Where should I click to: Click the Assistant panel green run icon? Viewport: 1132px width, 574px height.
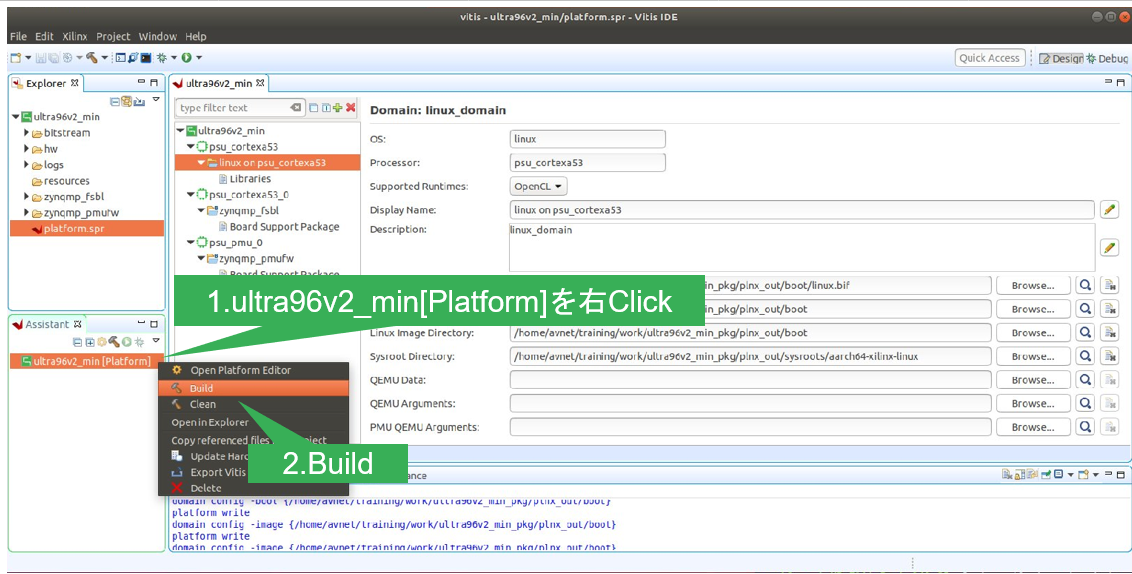126,342
